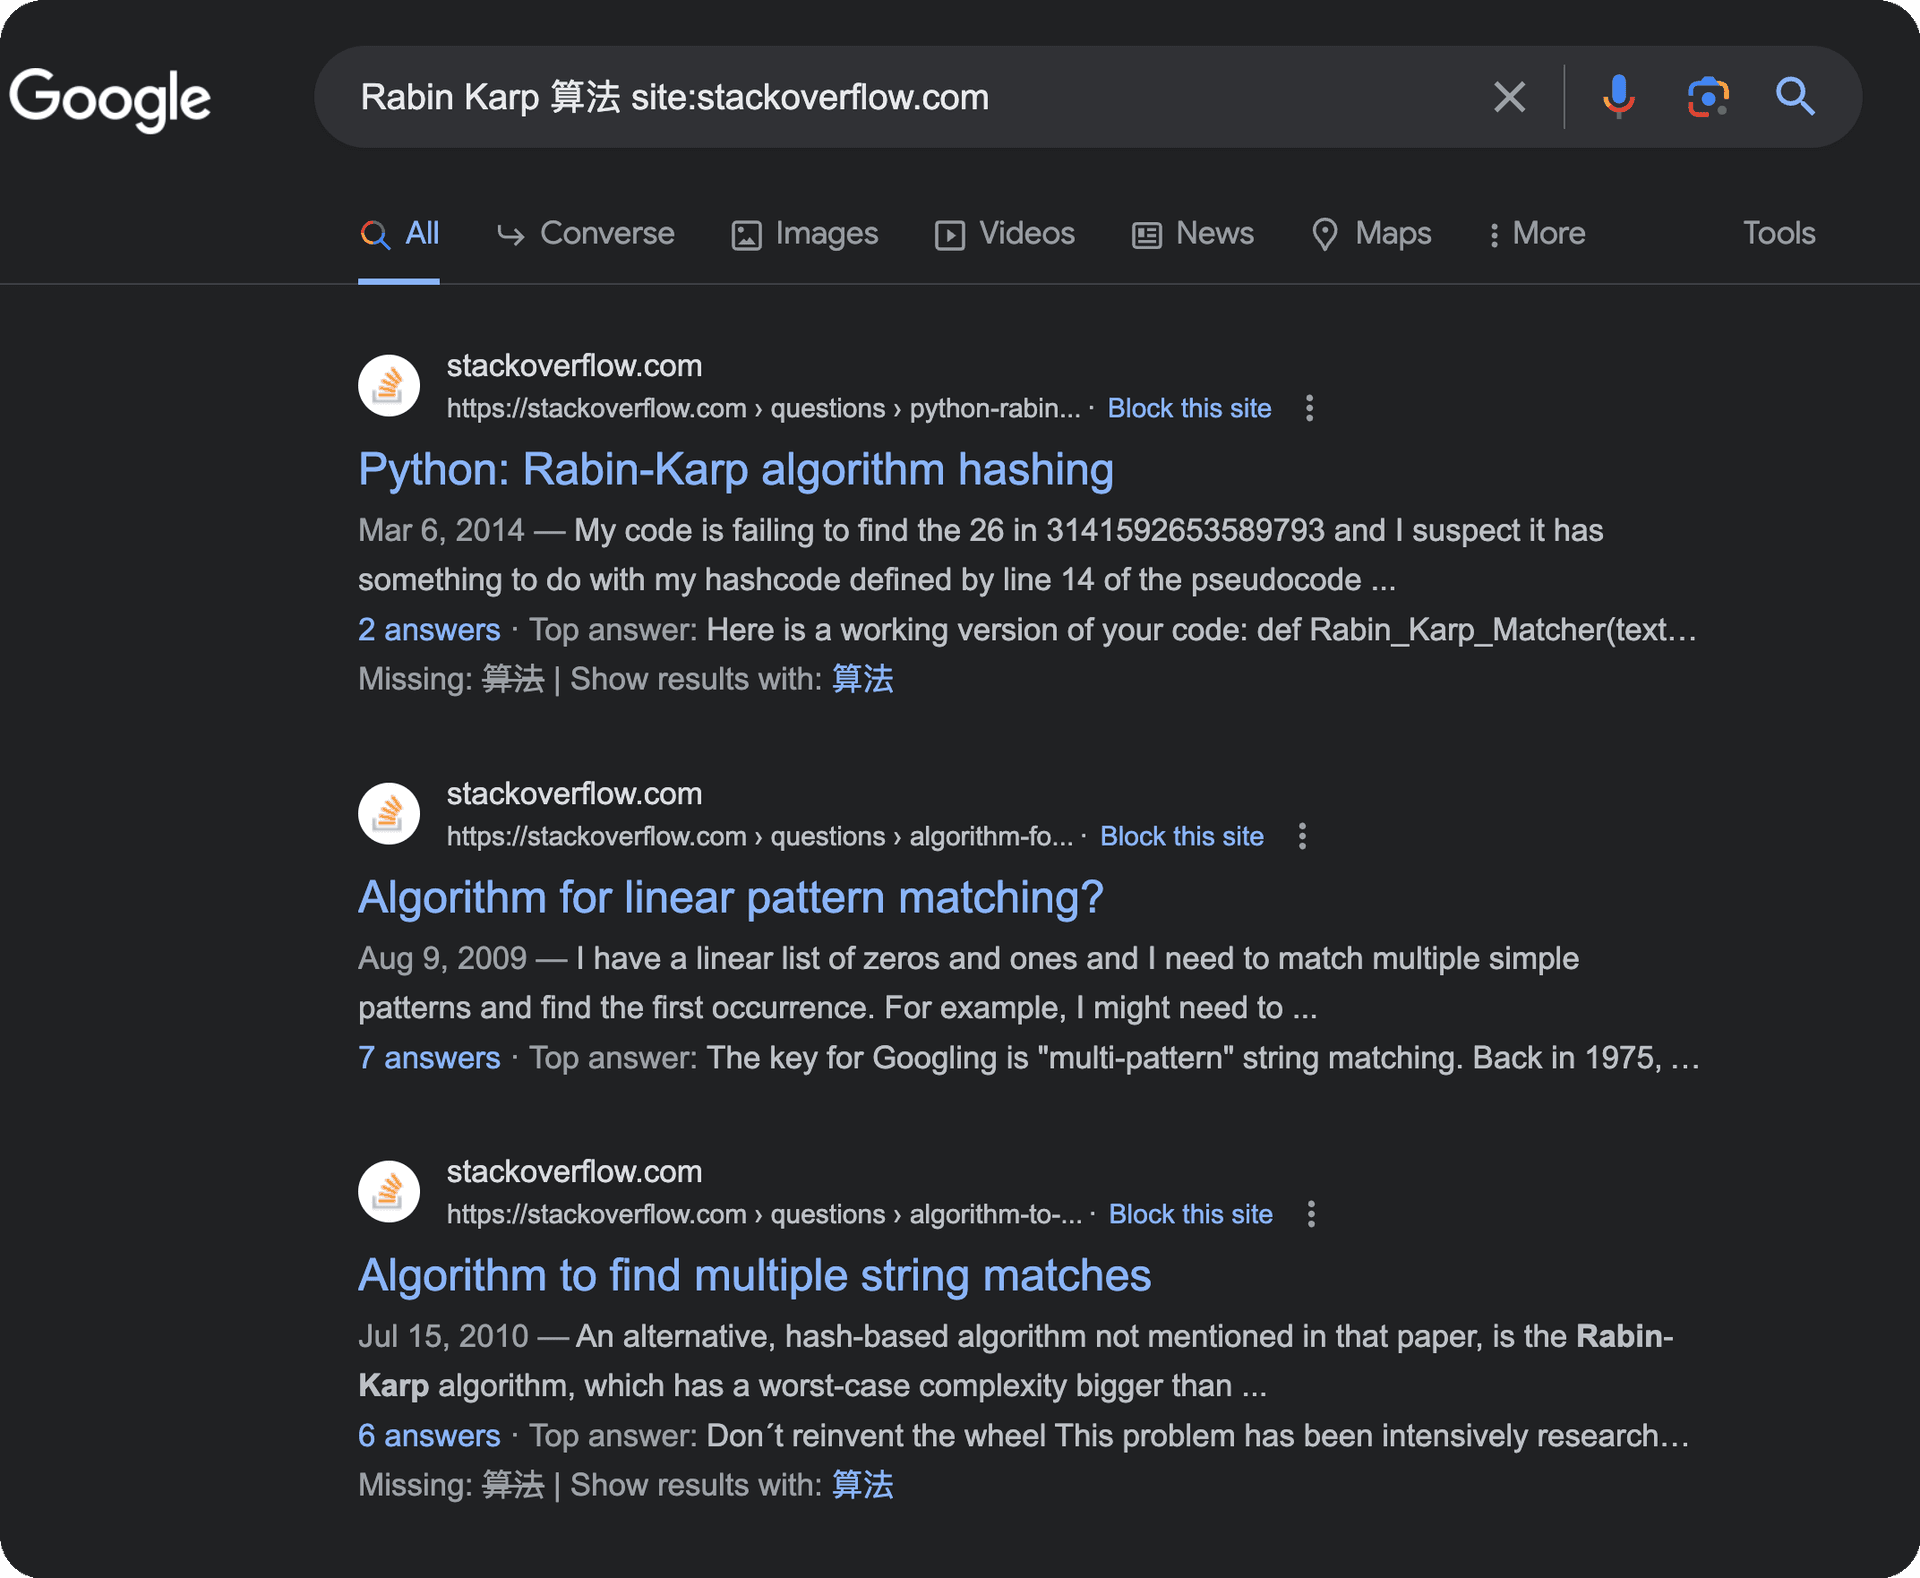The height and width of the screenshot is (1578, 1920).
Task: Open the search Tools options
Action: [x=1779, y=233]
